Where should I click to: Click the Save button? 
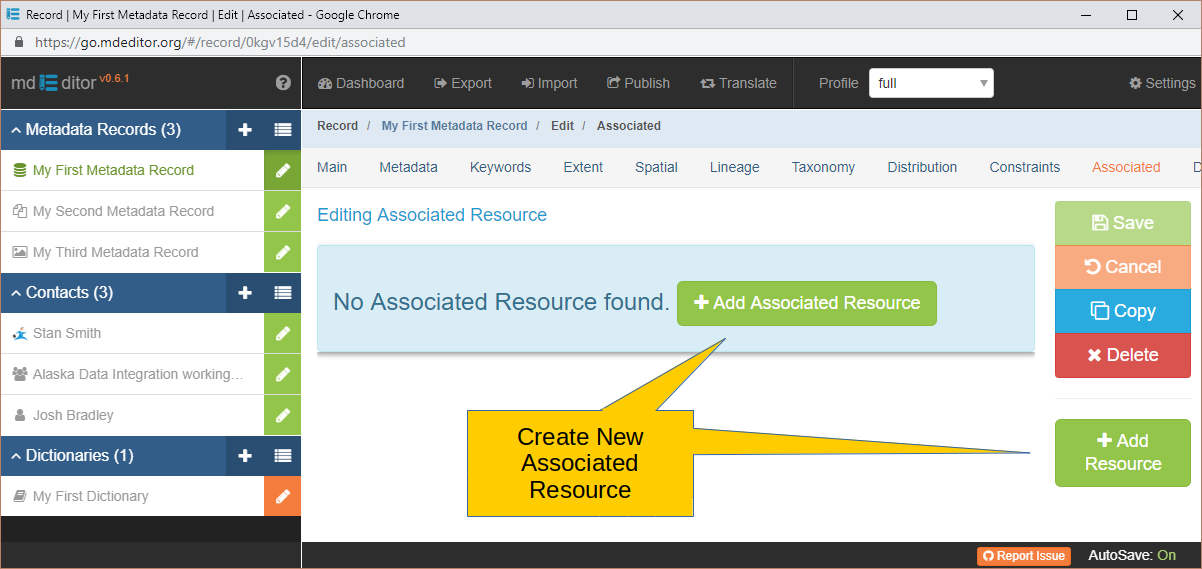(x=1123, y=223)
